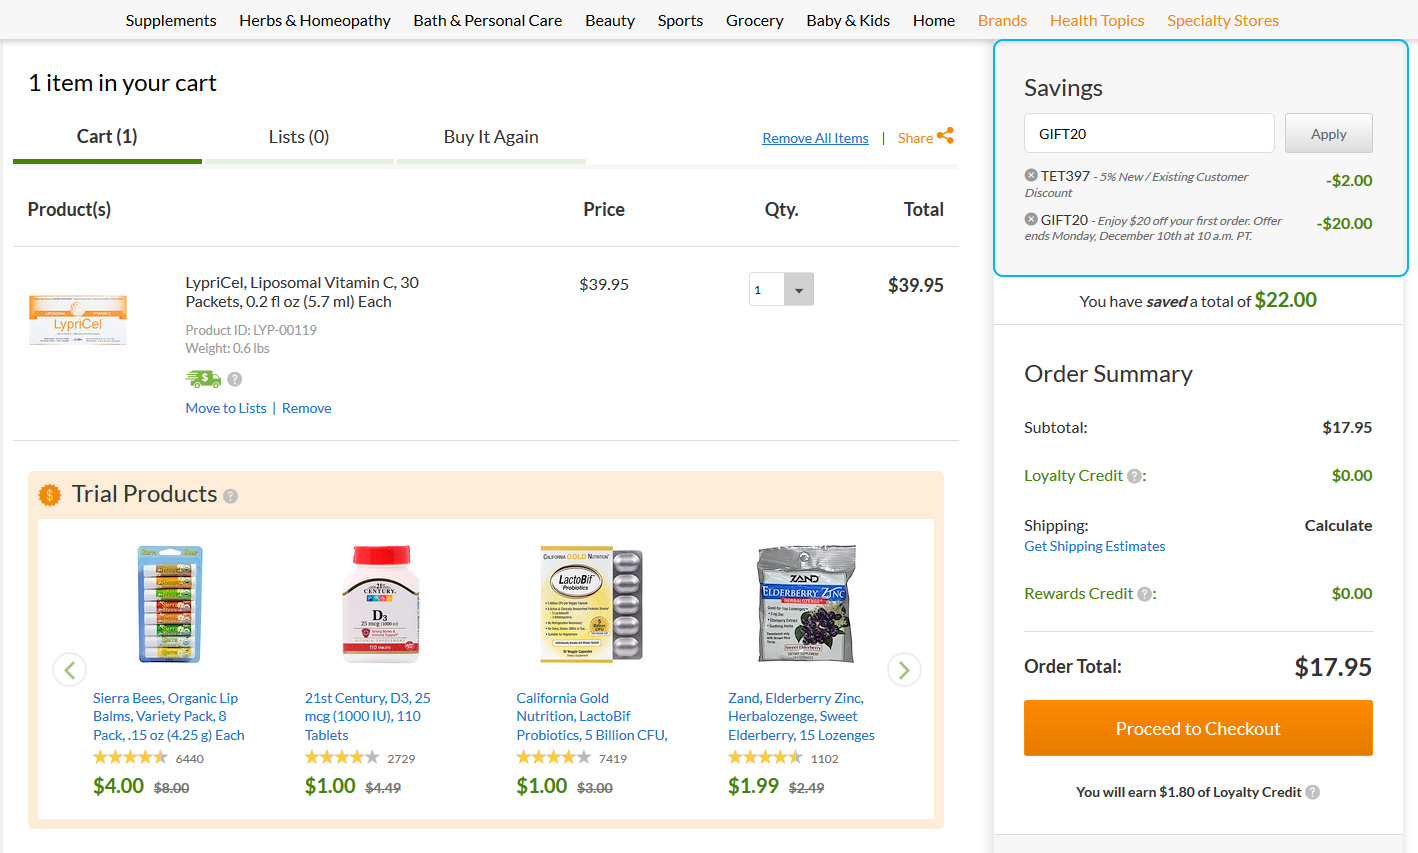Click the LypriCel product thumbnail
The image size is (1418, 853).
point(78,320)
